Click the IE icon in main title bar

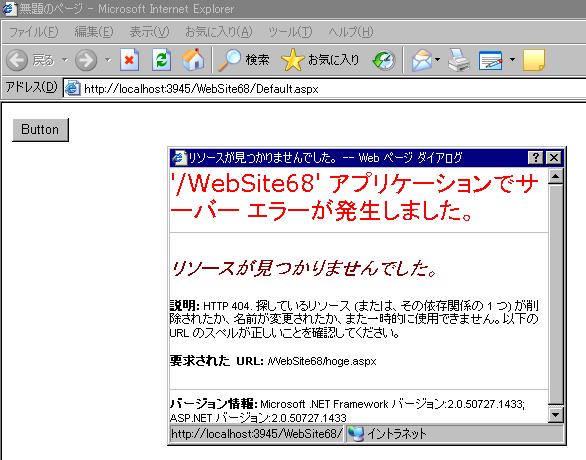coord(9,8)
